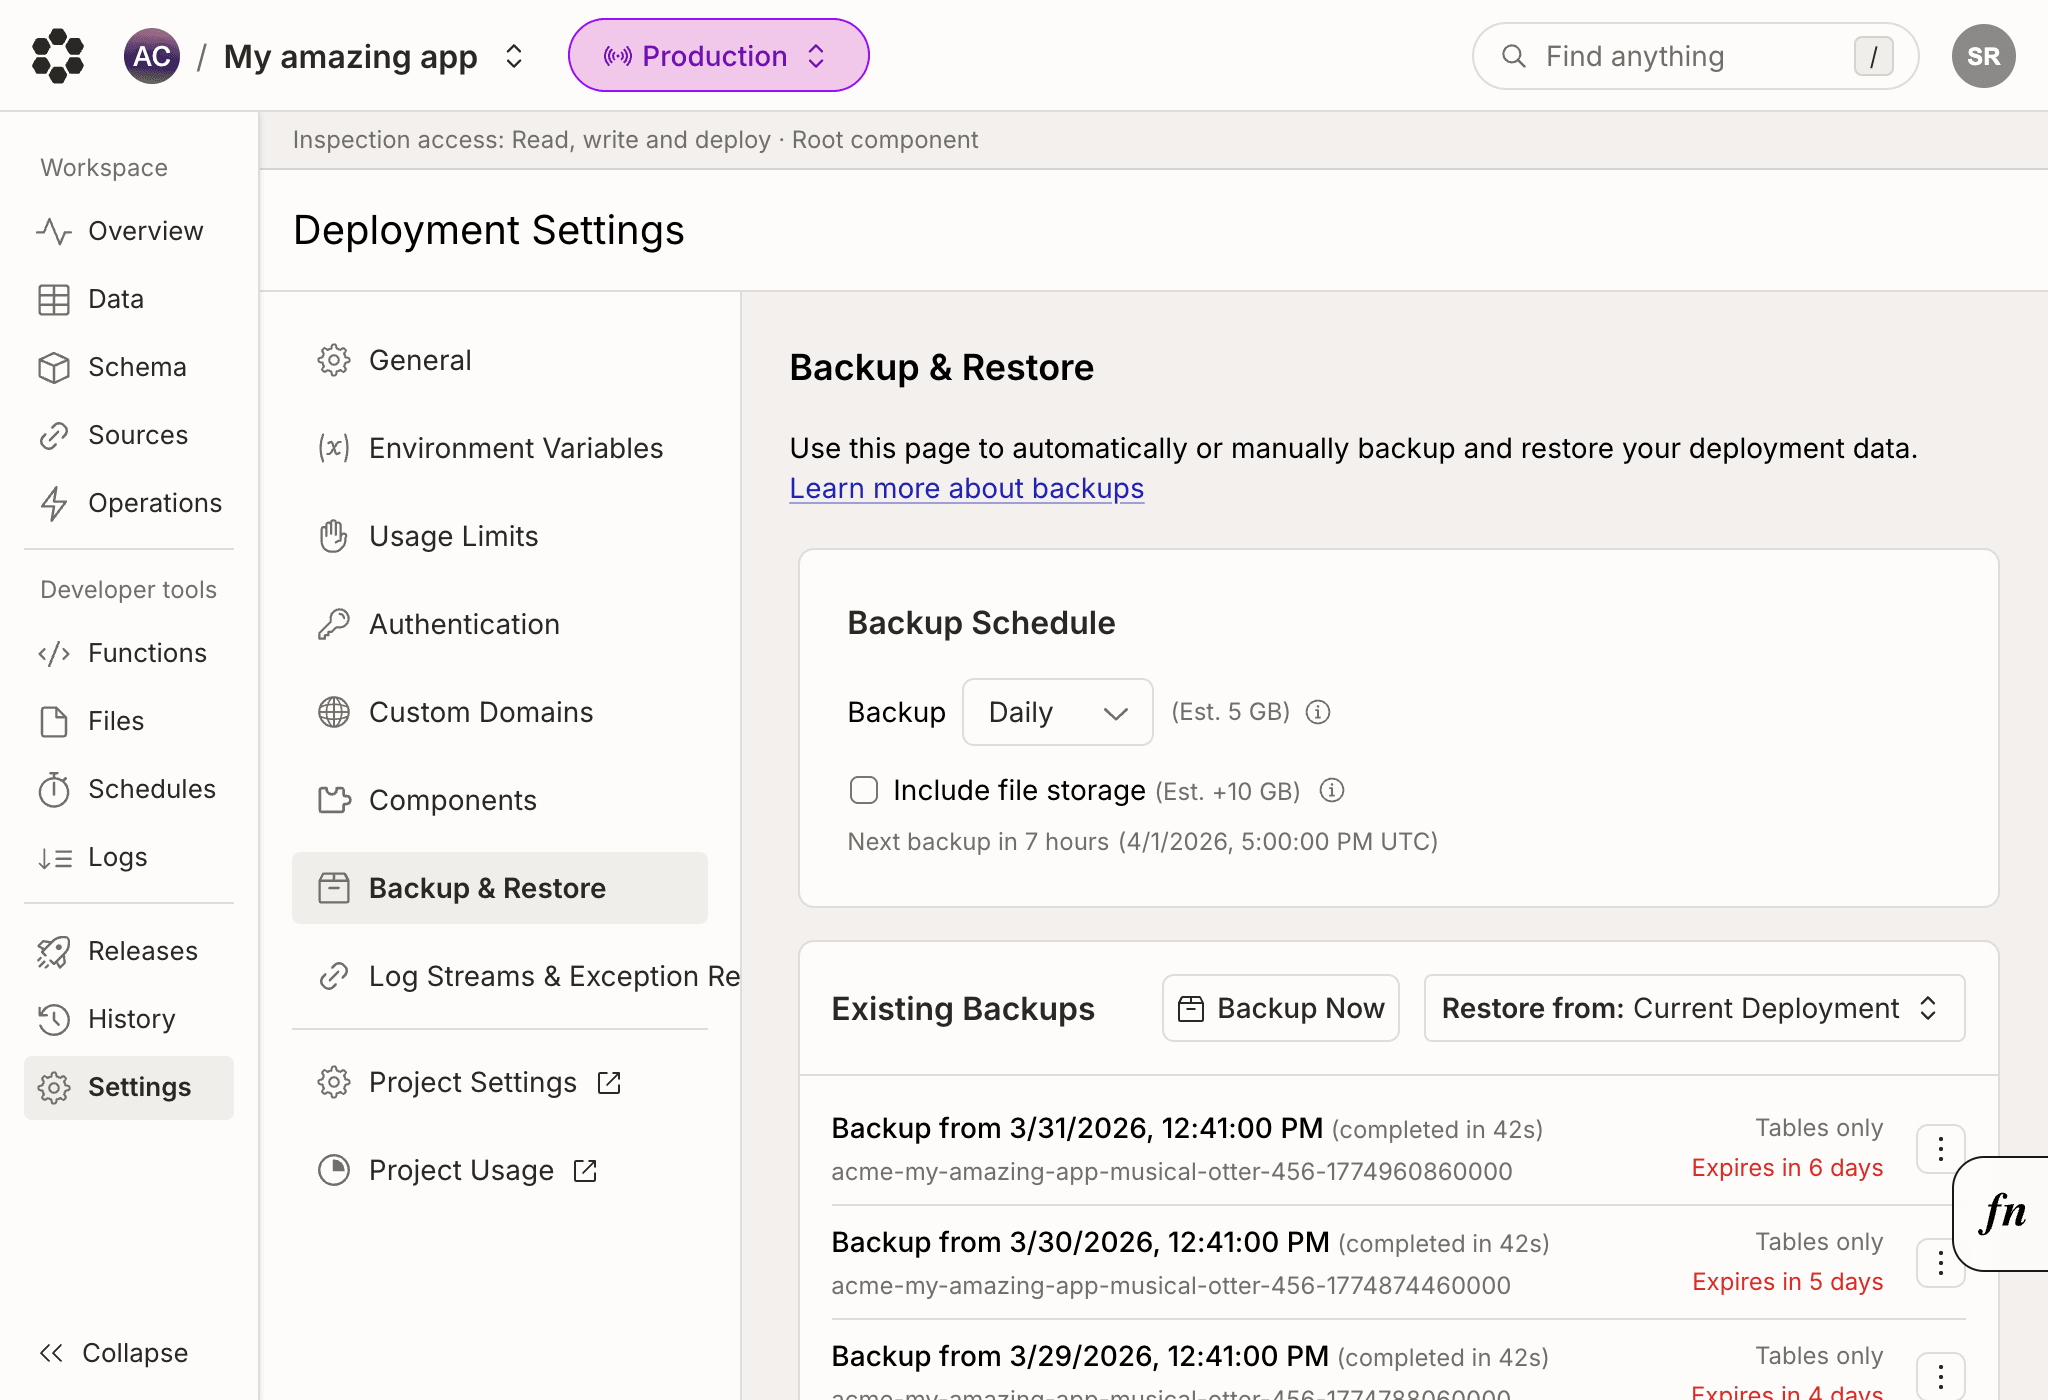The image size is (2048, 1400).
Task: Expand the My amazing app project switcher
Action: pos(514,56)
